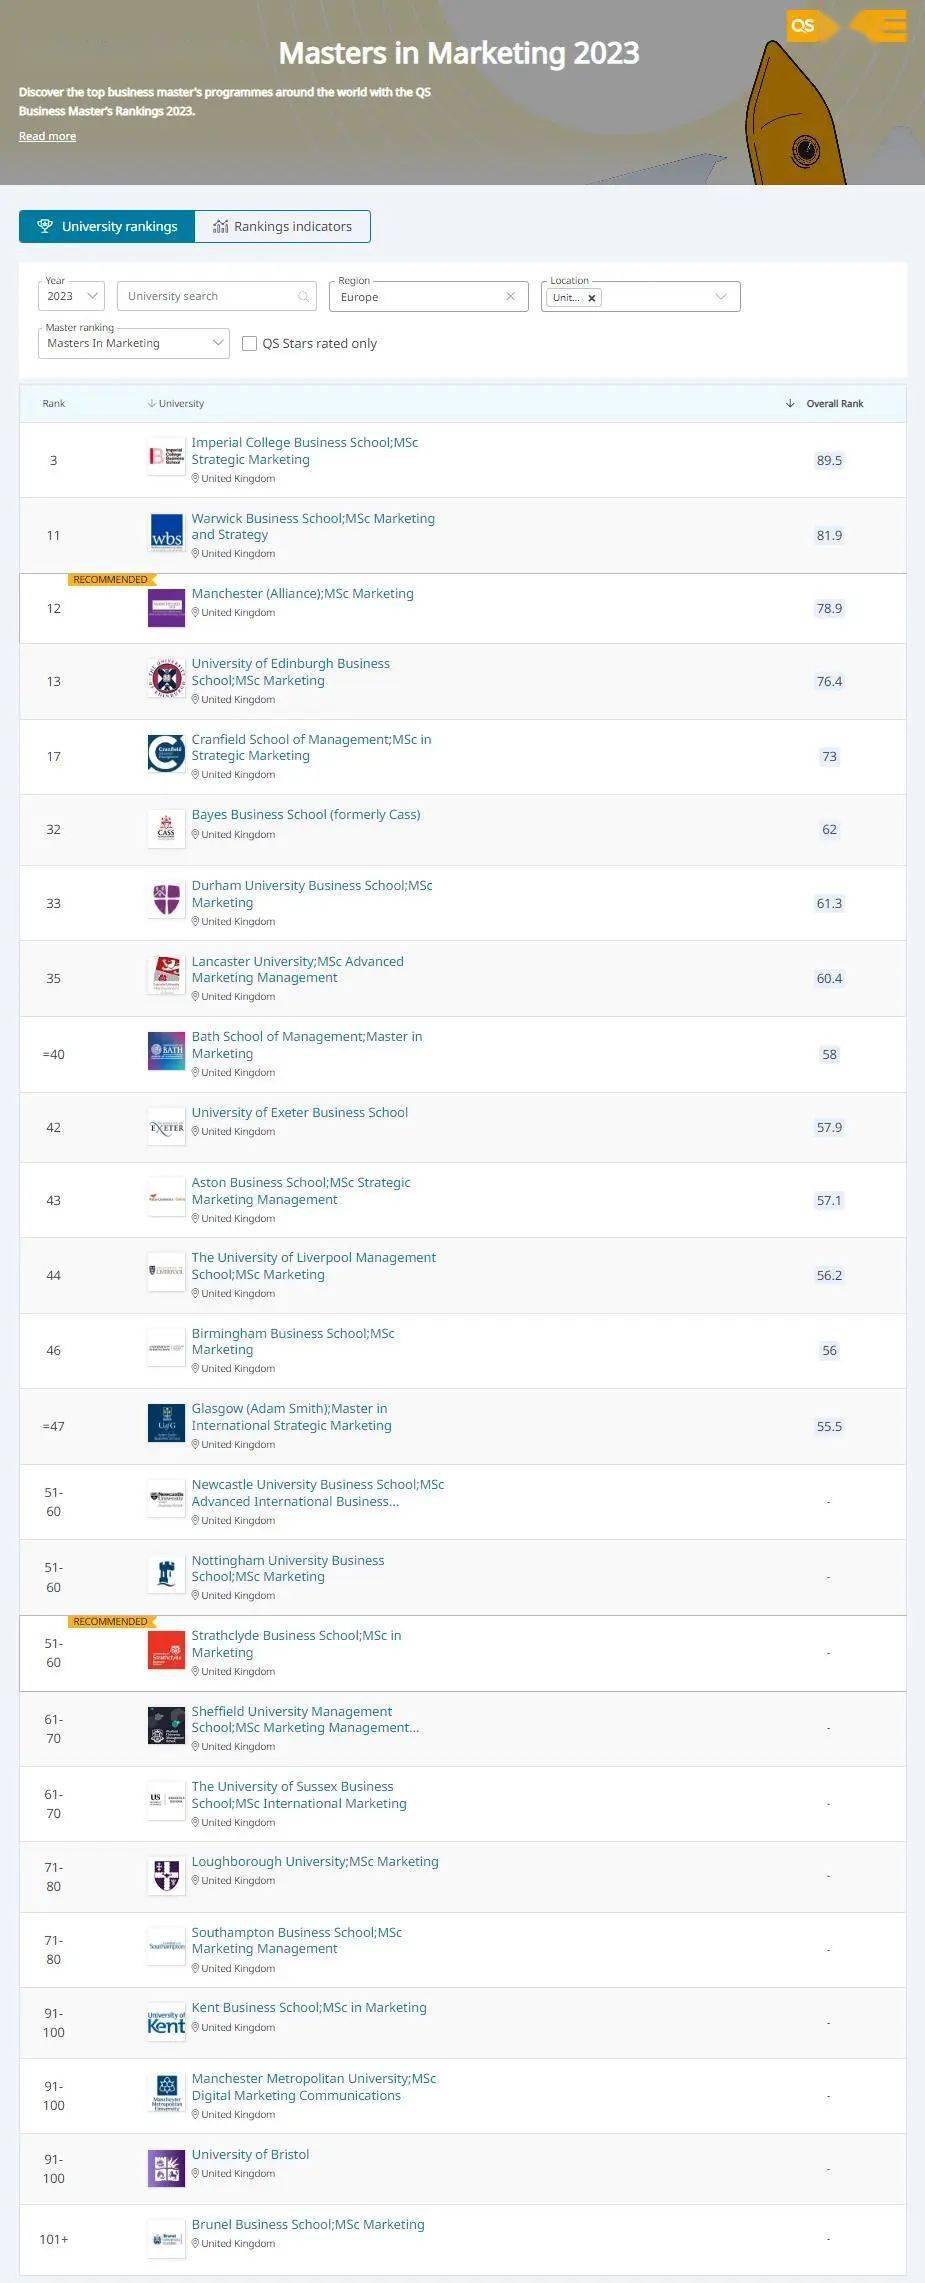
Task: Click the search magnifier in University search
Action: 303,297
